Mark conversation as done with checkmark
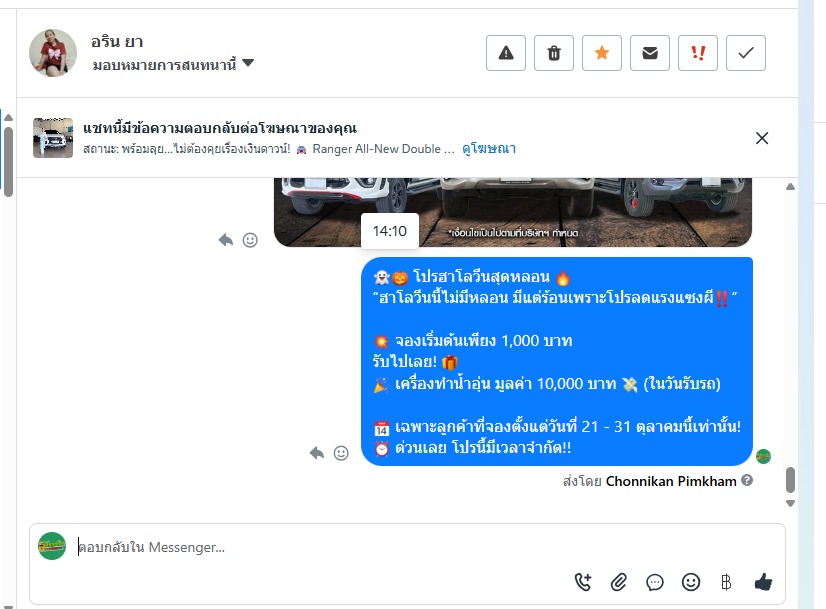Viewport: 826px width, 609px height. [745, 53]
